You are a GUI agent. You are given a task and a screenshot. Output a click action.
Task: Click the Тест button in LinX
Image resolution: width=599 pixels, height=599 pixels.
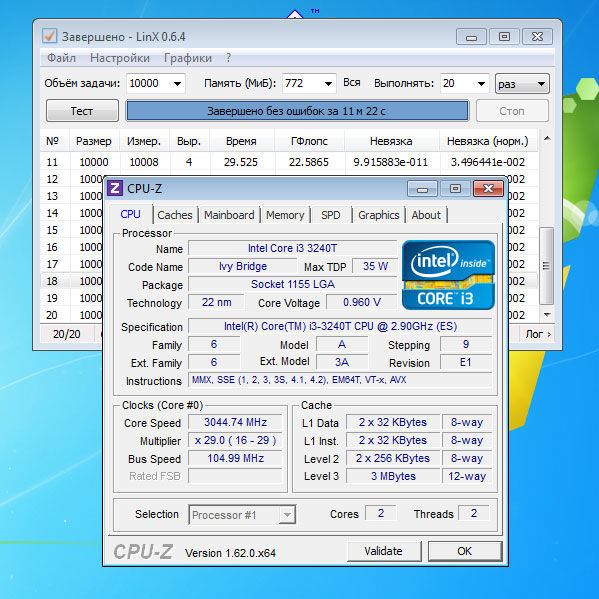82,111
